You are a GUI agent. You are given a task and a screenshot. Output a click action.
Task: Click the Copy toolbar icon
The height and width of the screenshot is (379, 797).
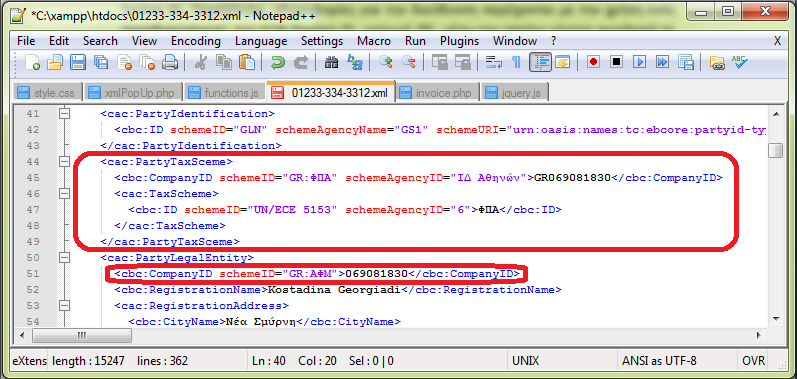(x=224, y=62)
